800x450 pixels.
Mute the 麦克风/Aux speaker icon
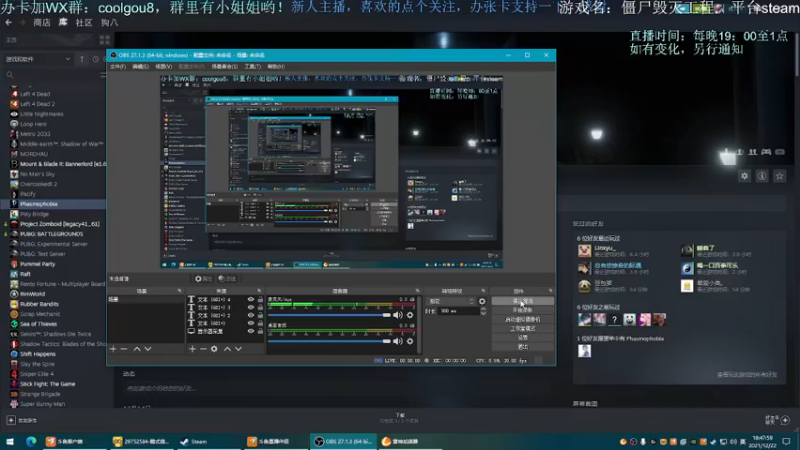coord(398,315)
